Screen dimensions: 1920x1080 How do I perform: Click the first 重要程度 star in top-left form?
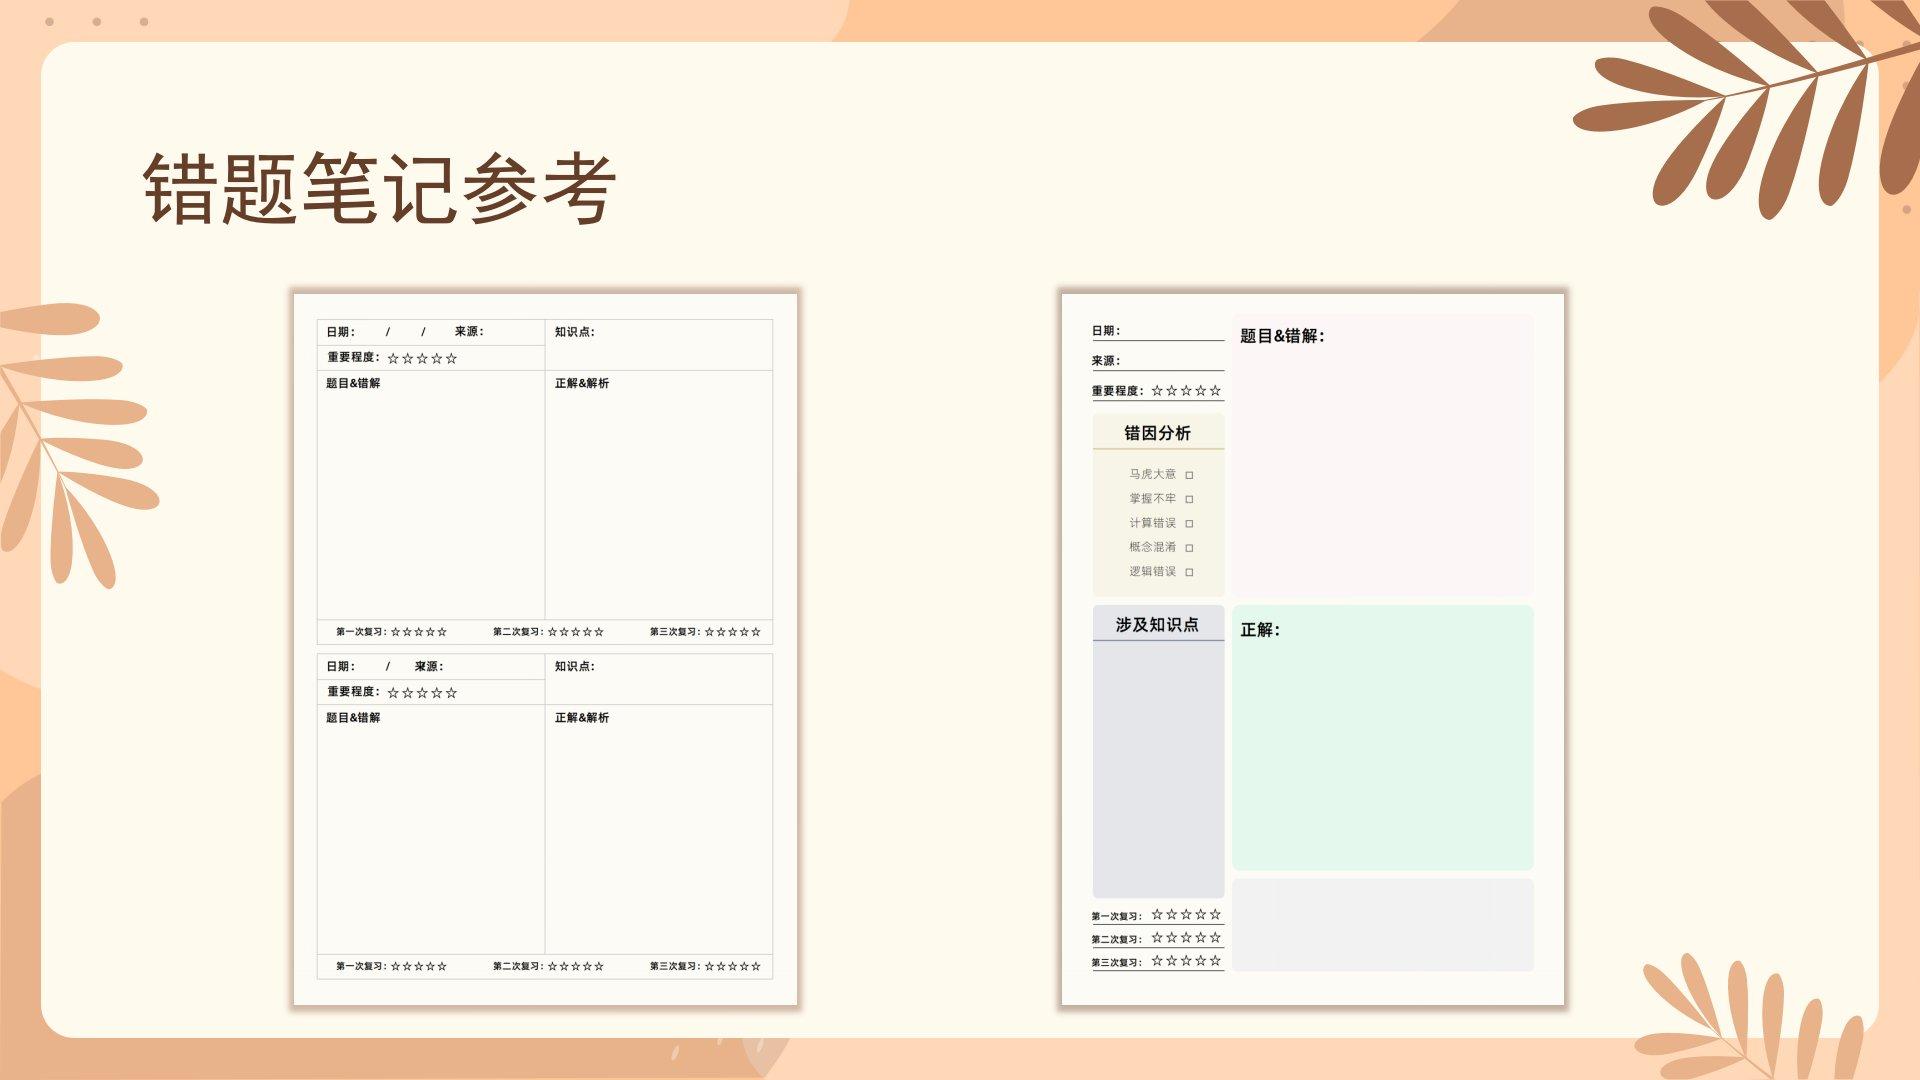(393, 358)
